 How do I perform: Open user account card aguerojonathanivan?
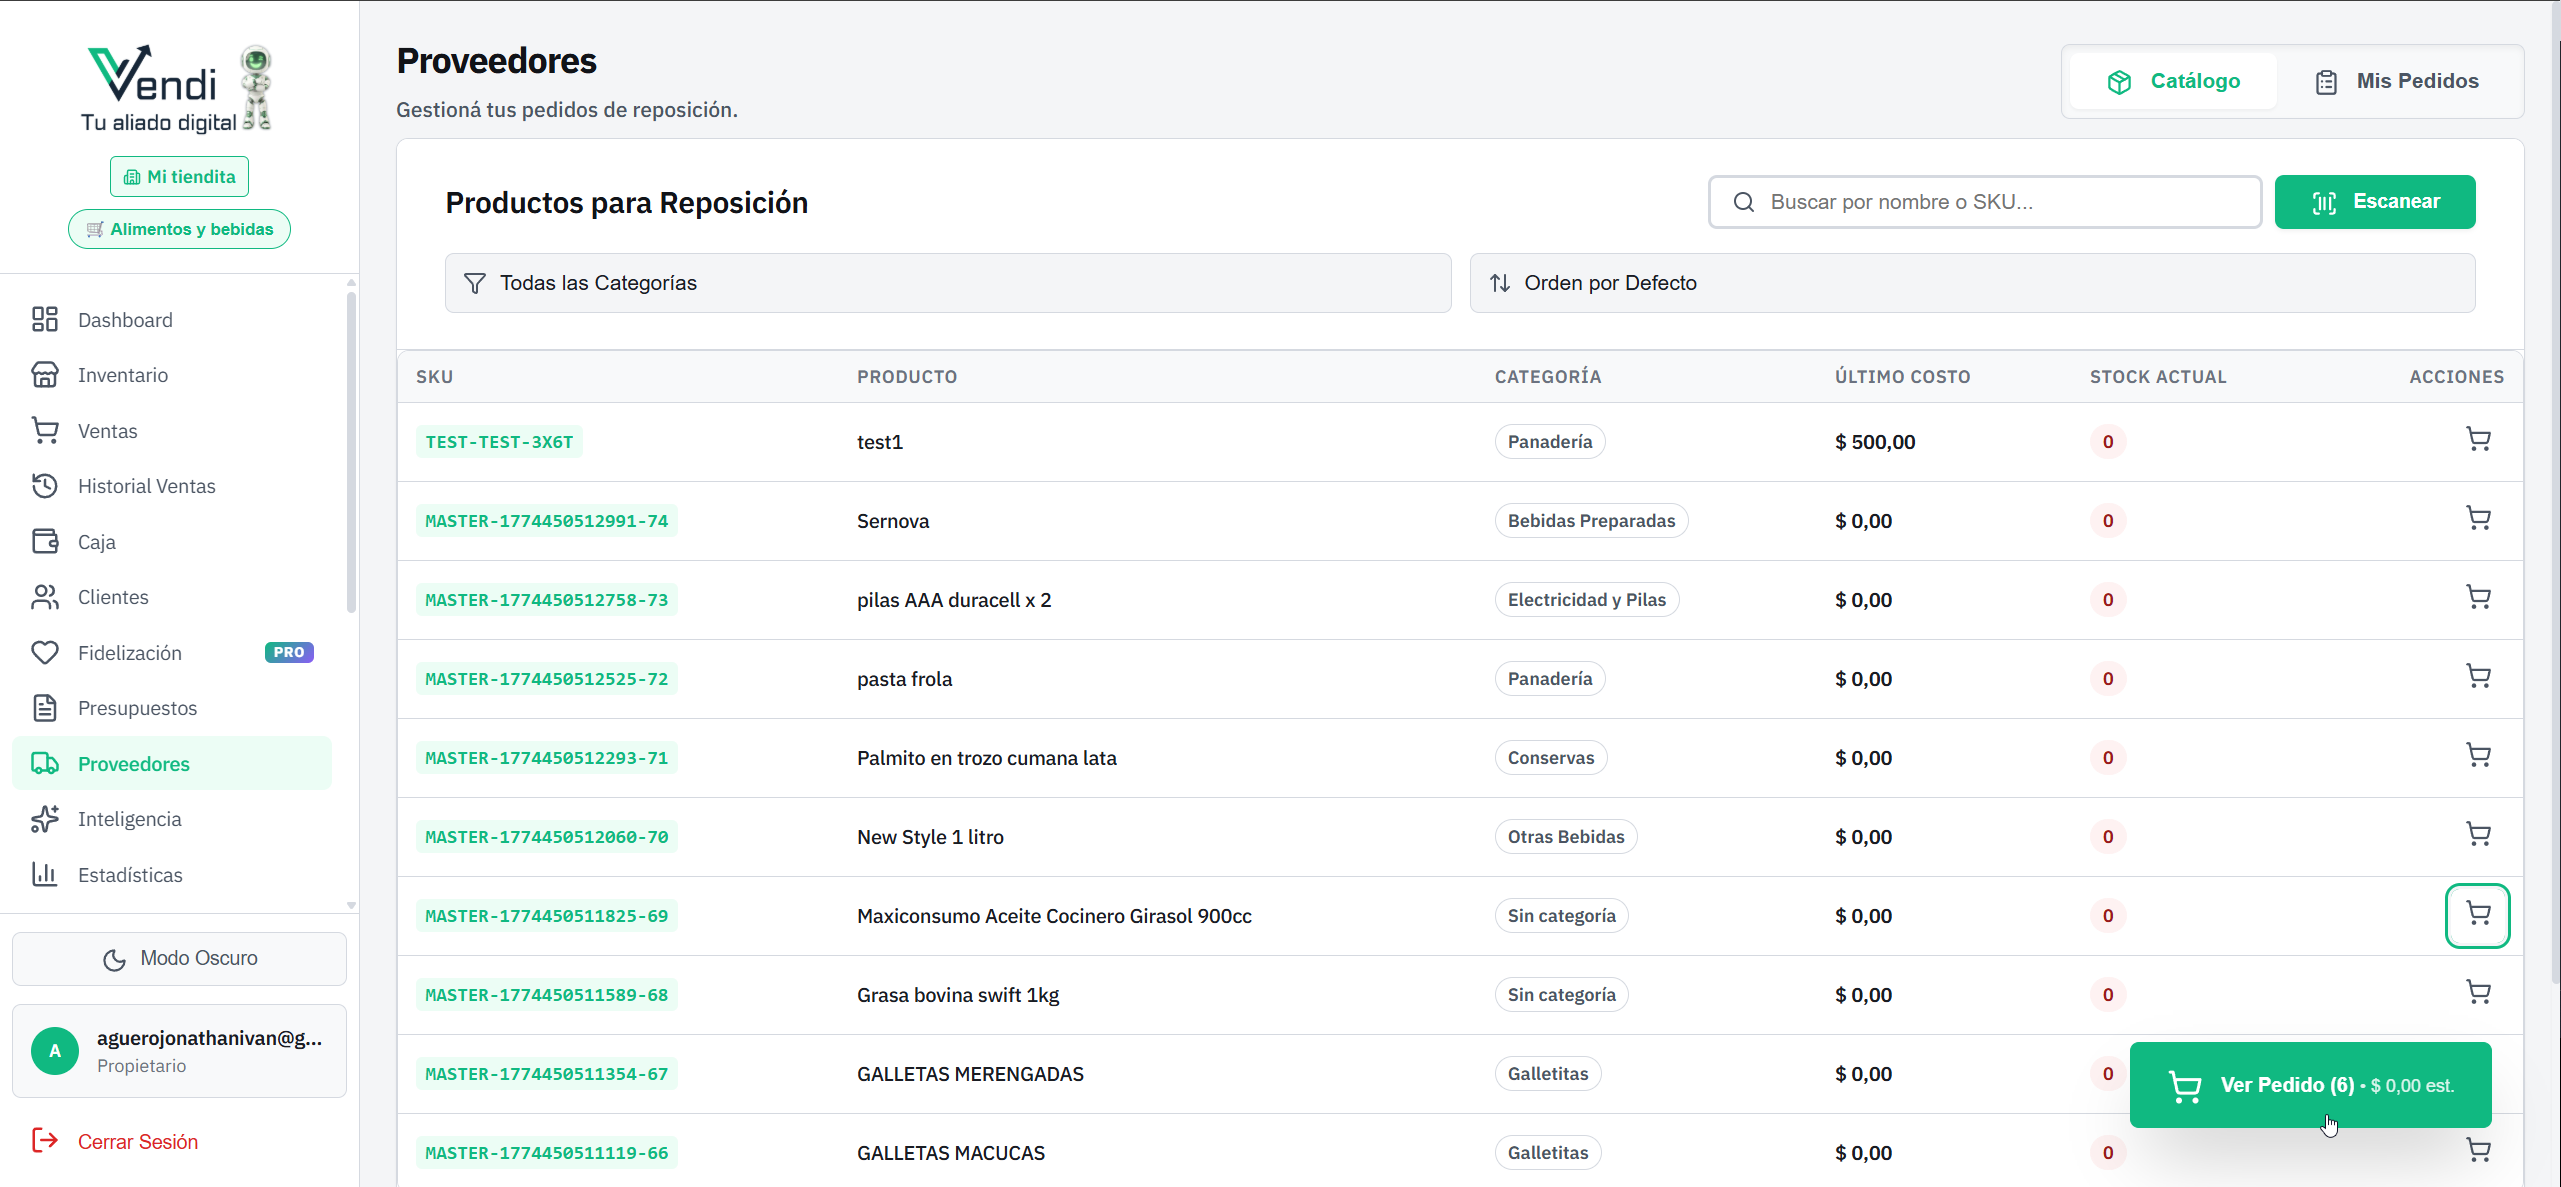pos(180,1050)
